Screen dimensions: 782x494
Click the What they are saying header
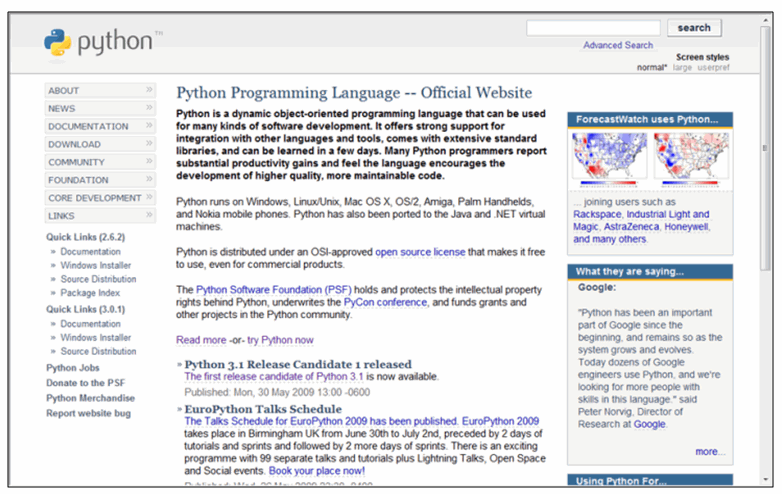coord(650,272)
